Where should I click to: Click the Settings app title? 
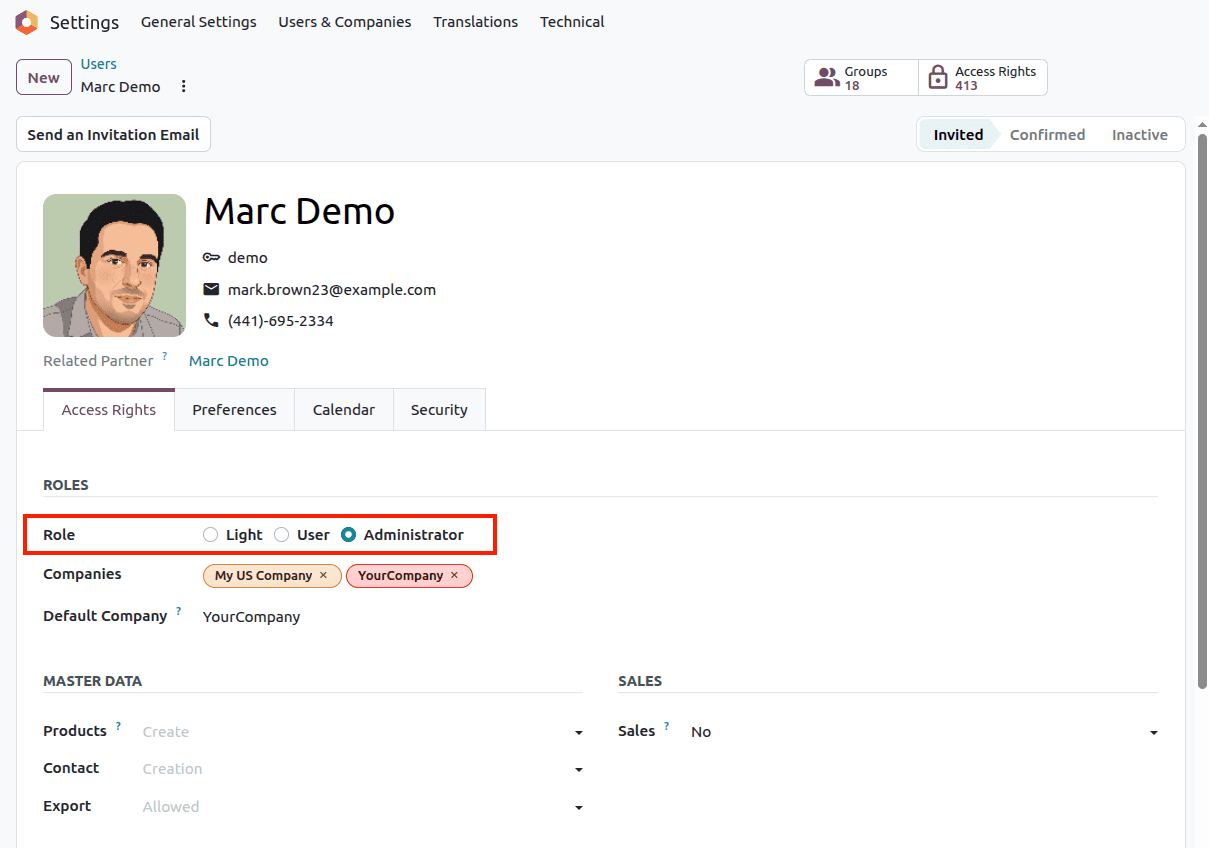pyautogui.click(x=84, y=22)
